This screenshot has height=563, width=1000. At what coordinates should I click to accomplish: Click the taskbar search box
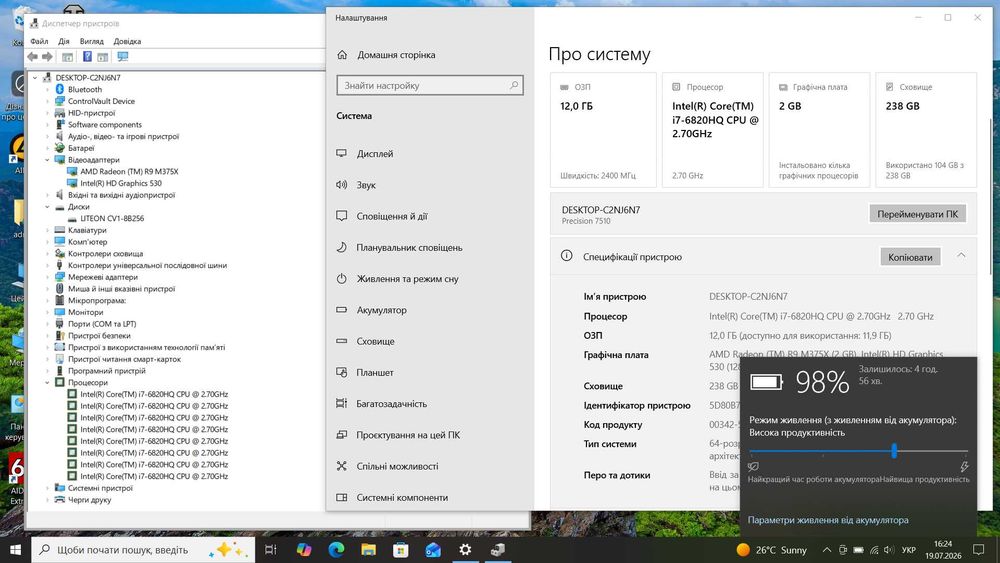tap(143, 550)
